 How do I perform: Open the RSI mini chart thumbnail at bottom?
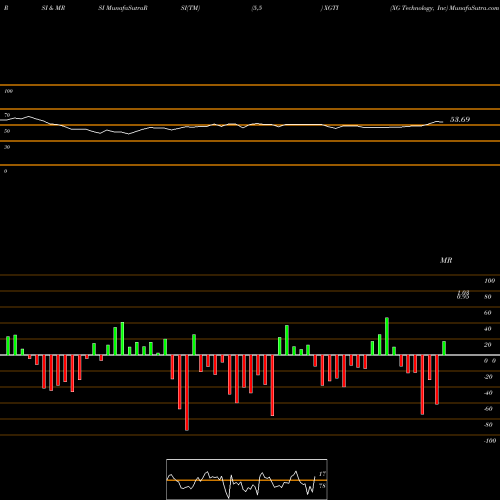pos(247,479)
